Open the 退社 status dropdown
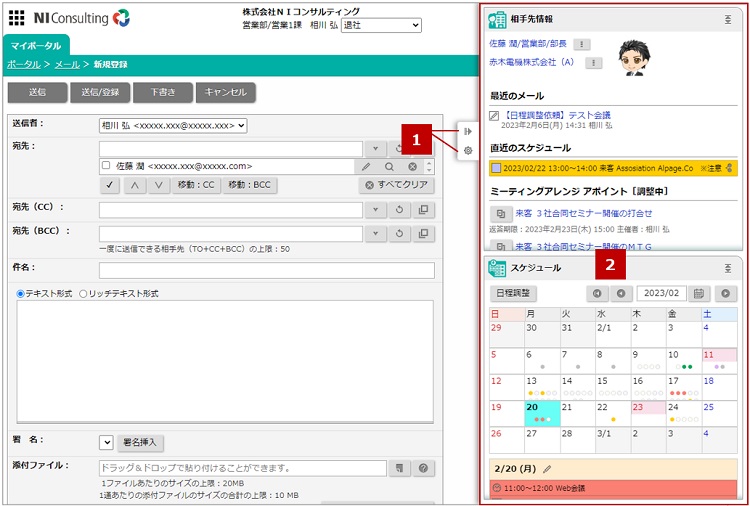This screenshot has height=506, width=750. [381, 25]
